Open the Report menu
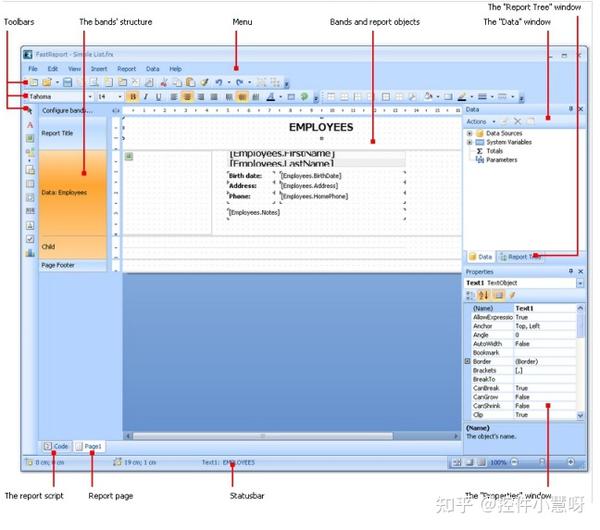600x530 pixels. click(x=127, y=69)
